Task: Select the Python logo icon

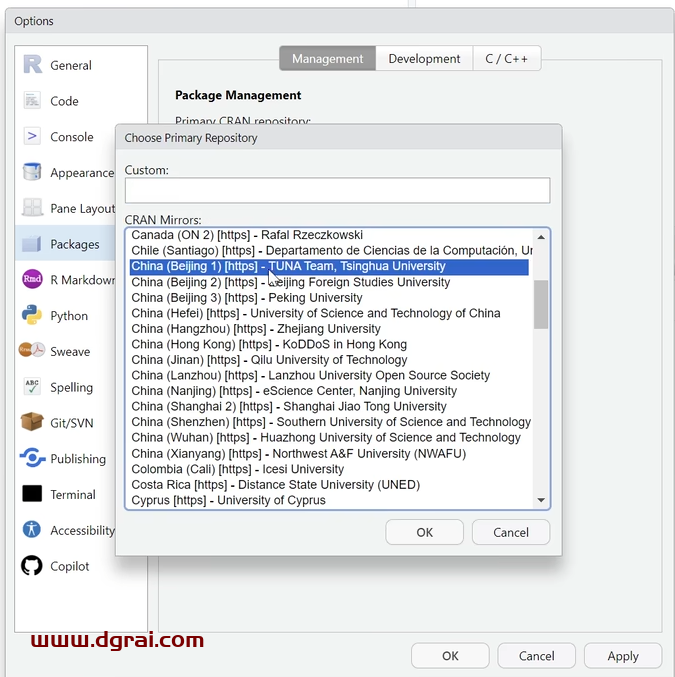Action: tap(32, 315)
